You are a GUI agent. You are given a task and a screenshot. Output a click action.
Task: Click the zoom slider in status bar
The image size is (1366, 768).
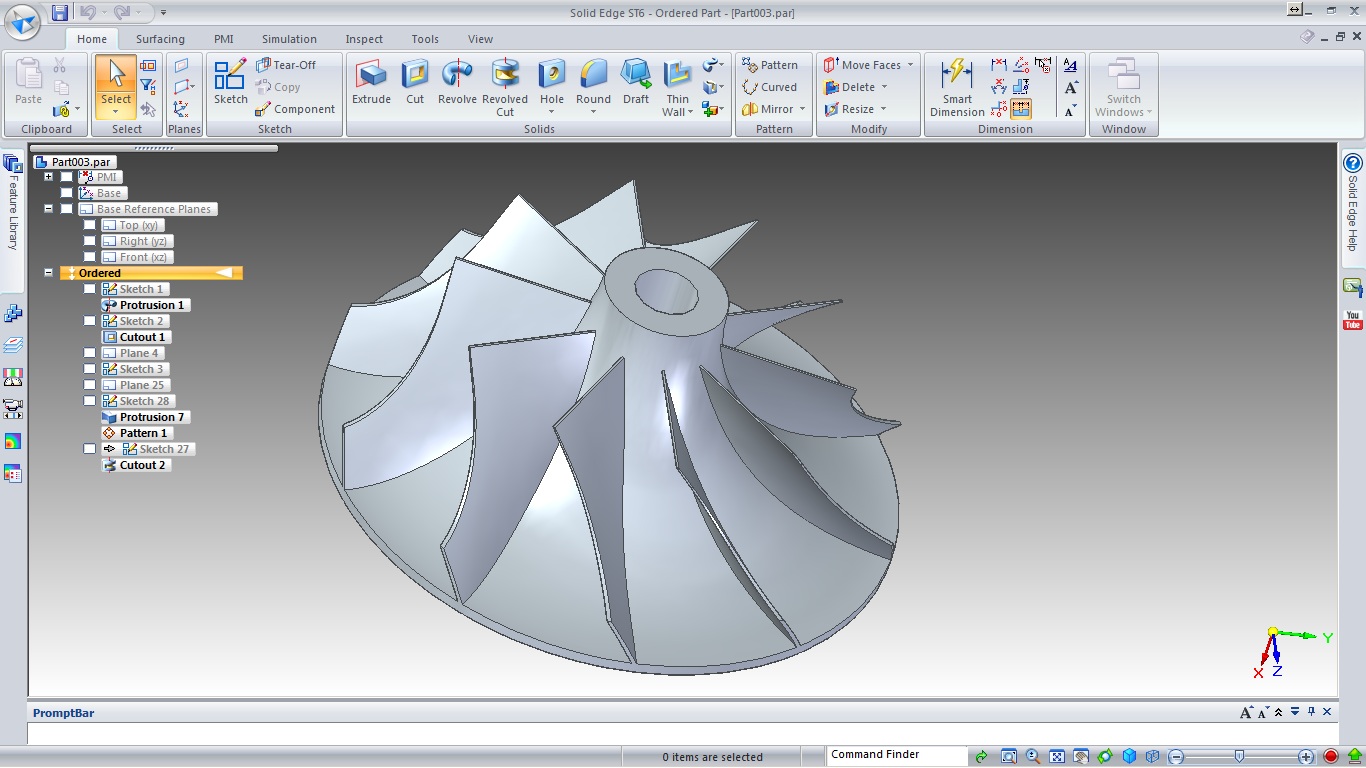(x=1239, y=756)
